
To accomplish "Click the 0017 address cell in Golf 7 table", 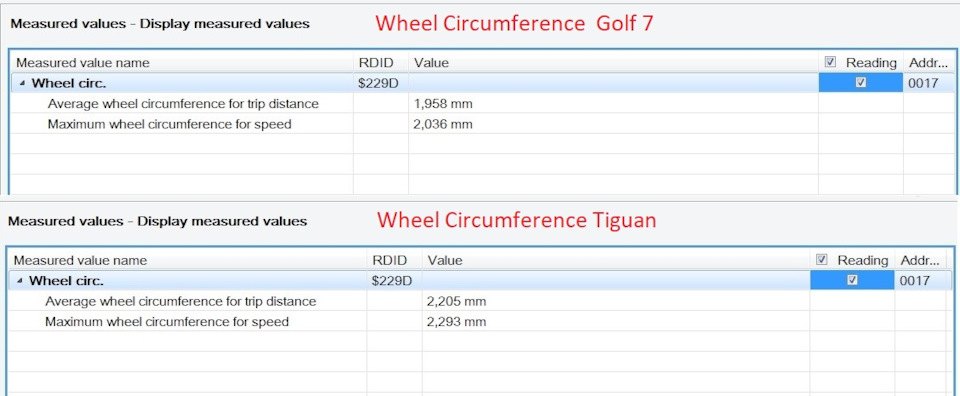I will (928, 83).
